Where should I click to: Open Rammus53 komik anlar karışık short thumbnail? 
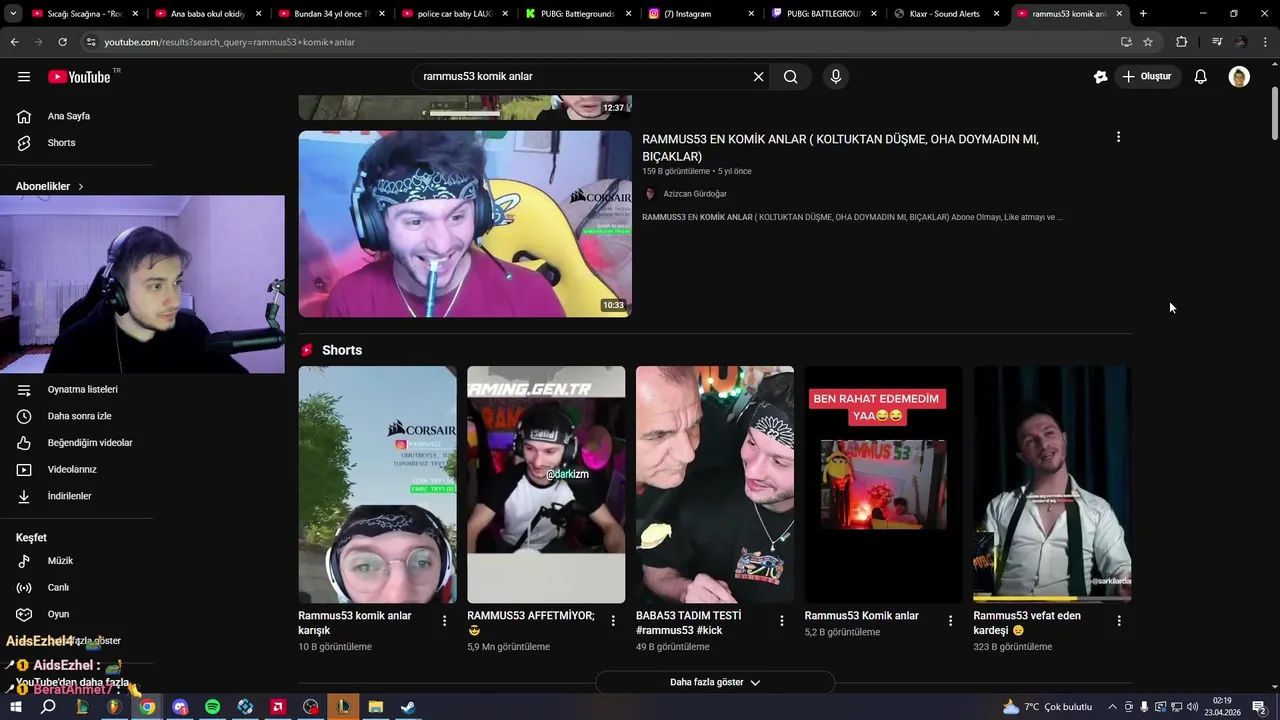377,484
